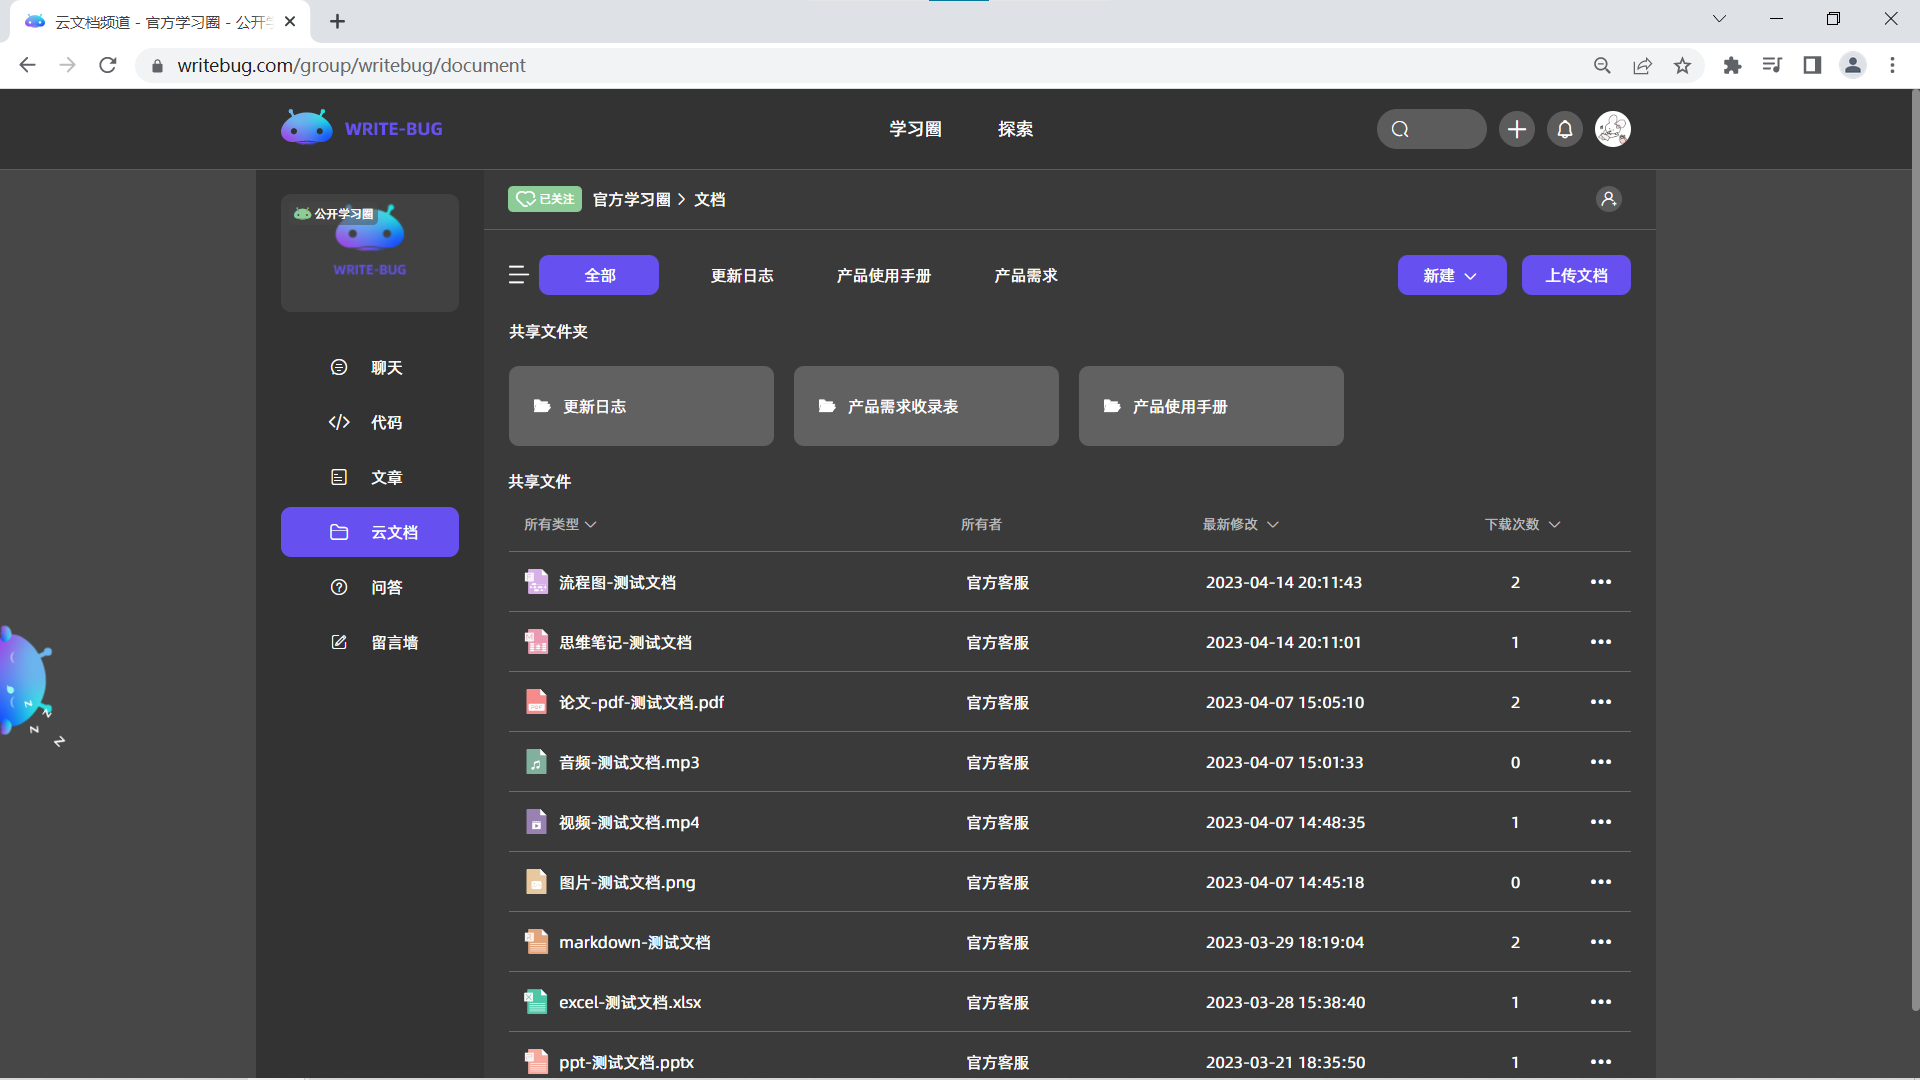Open the 论文-pdf-测试文档.pdf file
This screenshot has height=1080, width=1920.
[641, 703]
